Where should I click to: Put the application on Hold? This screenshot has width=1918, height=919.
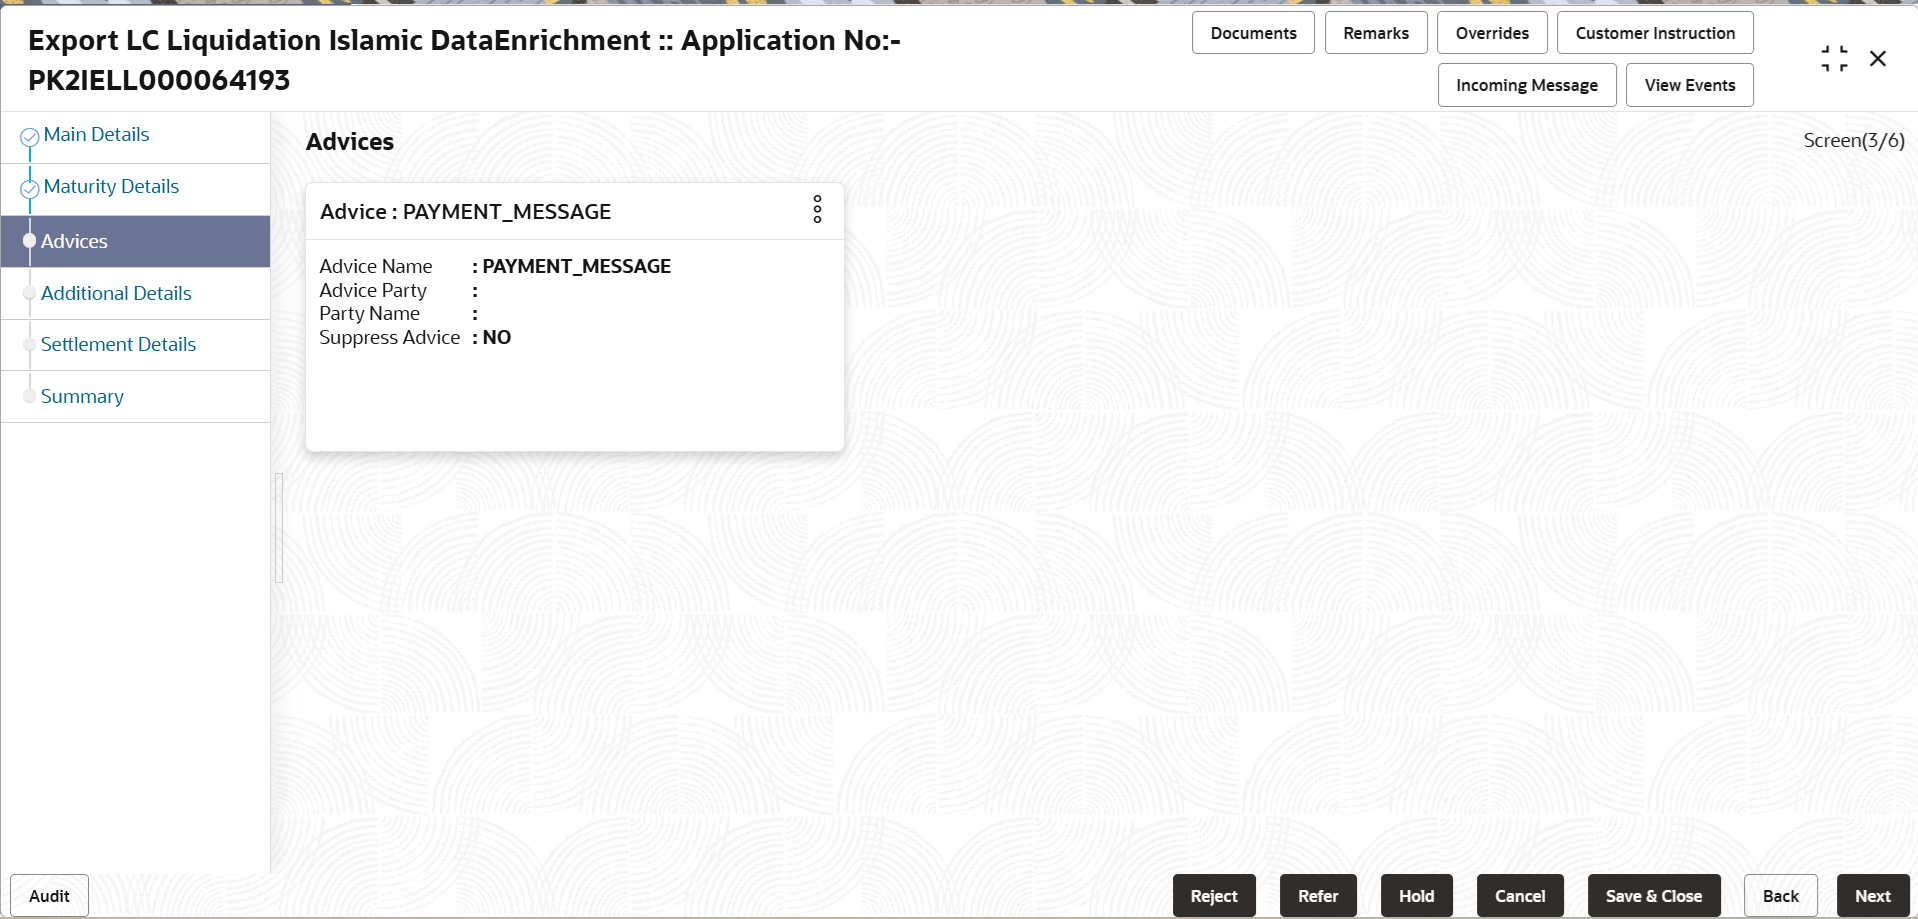coord(1416,896)
